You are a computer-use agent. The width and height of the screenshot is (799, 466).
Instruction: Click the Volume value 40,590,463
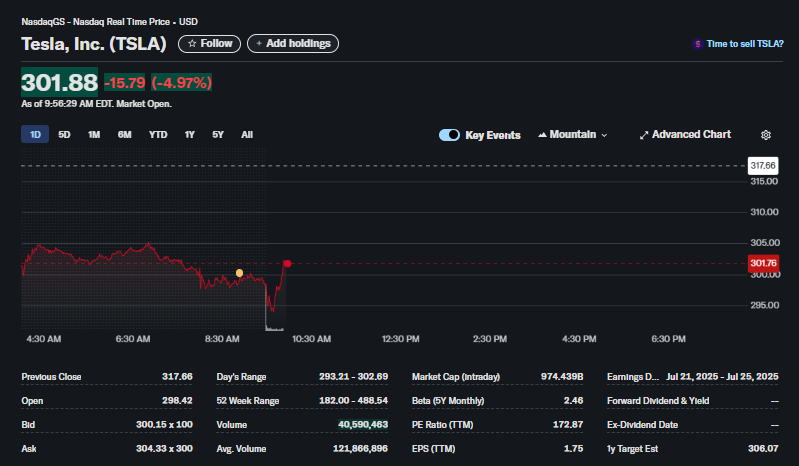pyautogui.click(x=363, y=425)
